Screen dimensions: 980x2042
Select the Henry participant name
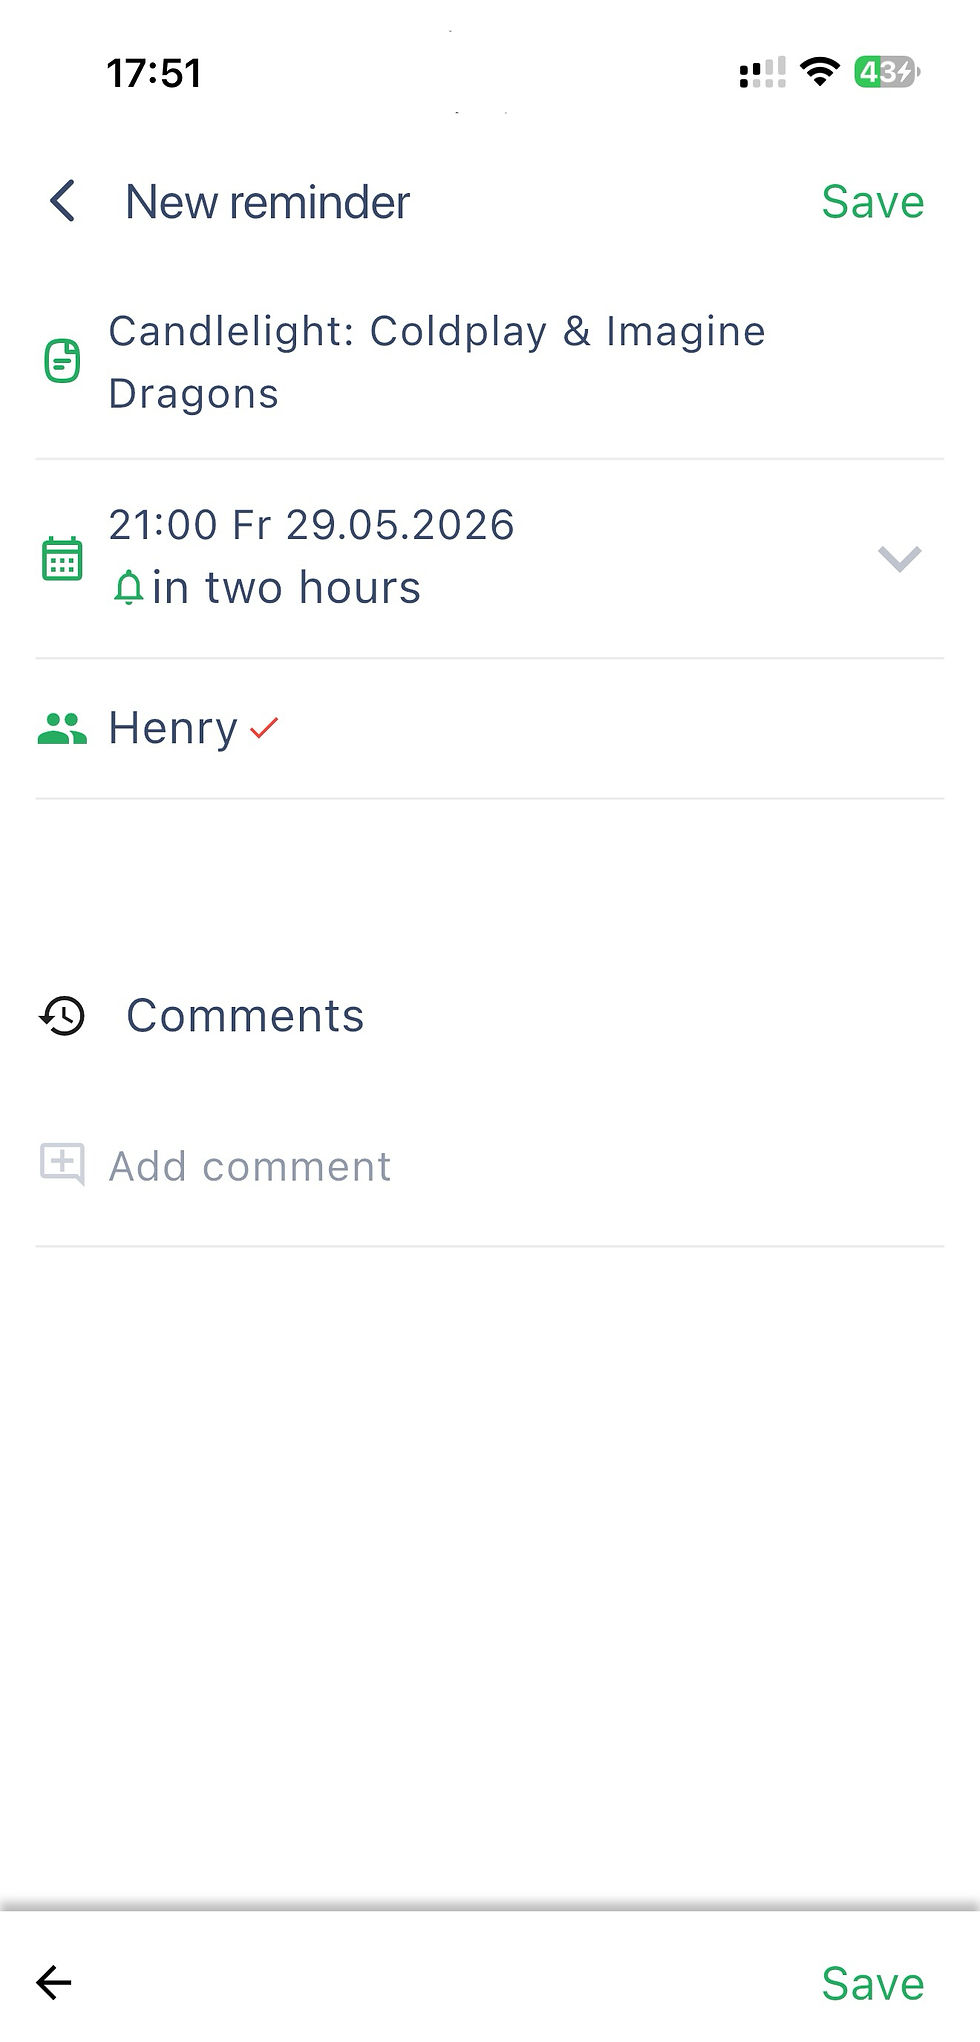[173, 728]
